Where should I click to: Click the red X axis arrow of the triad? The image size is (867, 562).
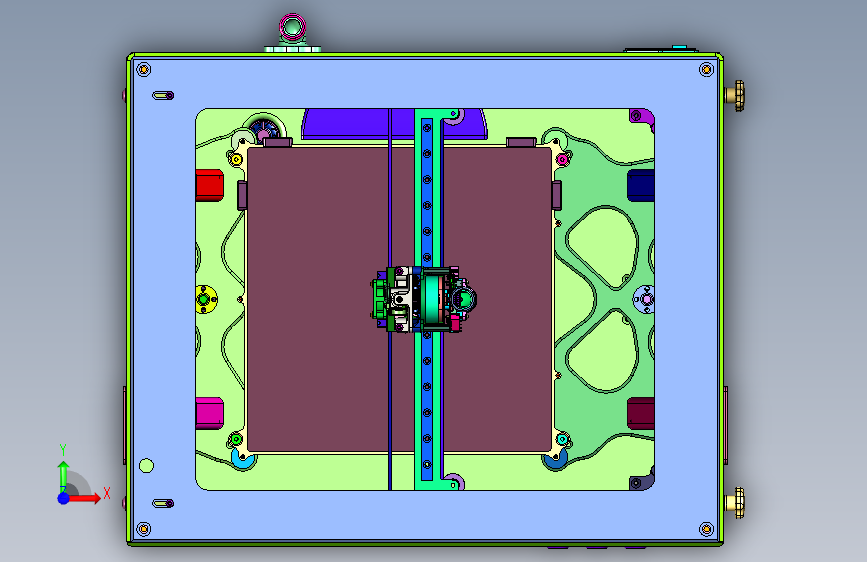[x=83, y=498]
